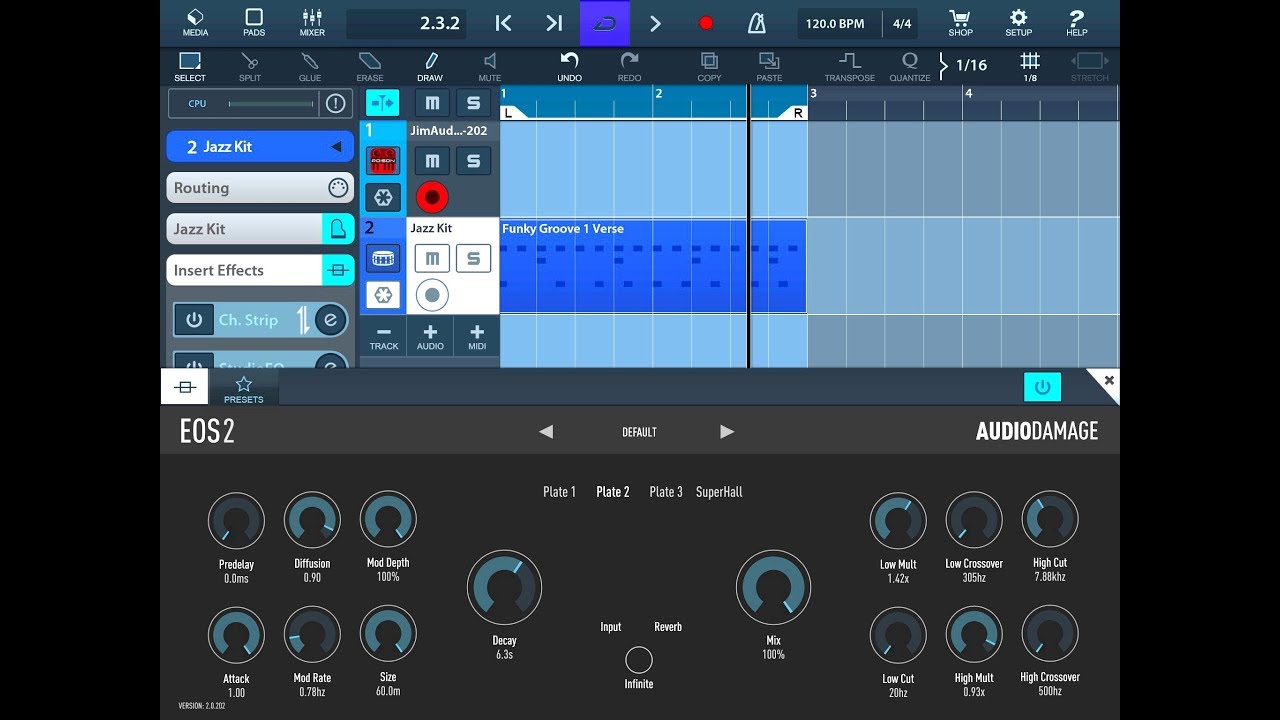This screenshot has width=1280, height=720.
Task: Start recording with the red record button
Action: point(706,23)
